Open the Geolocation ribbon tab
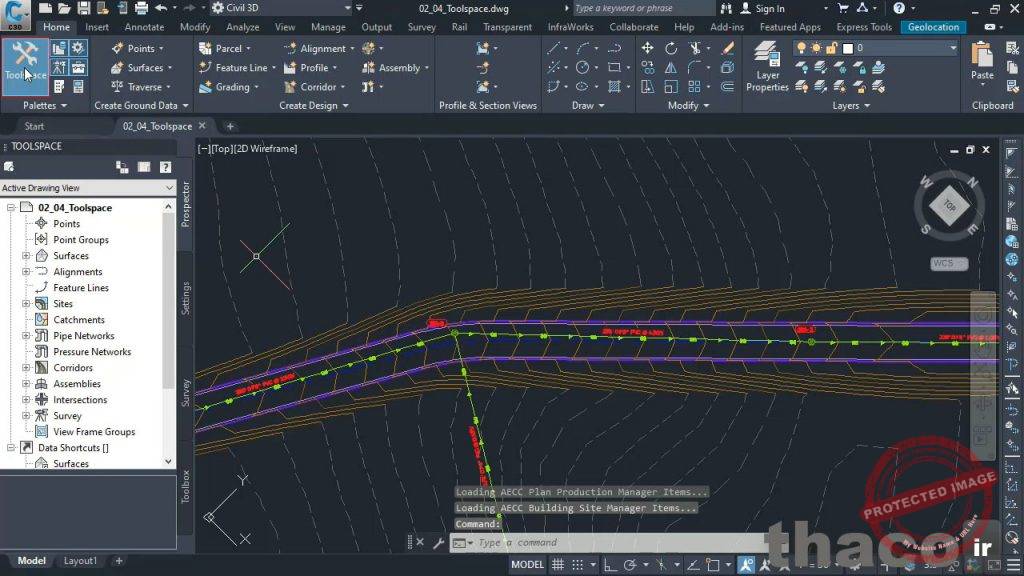1024x576 pixels. click(x=932, y=27)
